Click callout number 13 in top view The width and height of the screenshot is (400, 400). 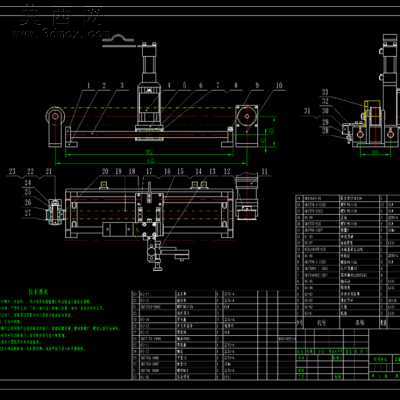click(x=212, y=172)
